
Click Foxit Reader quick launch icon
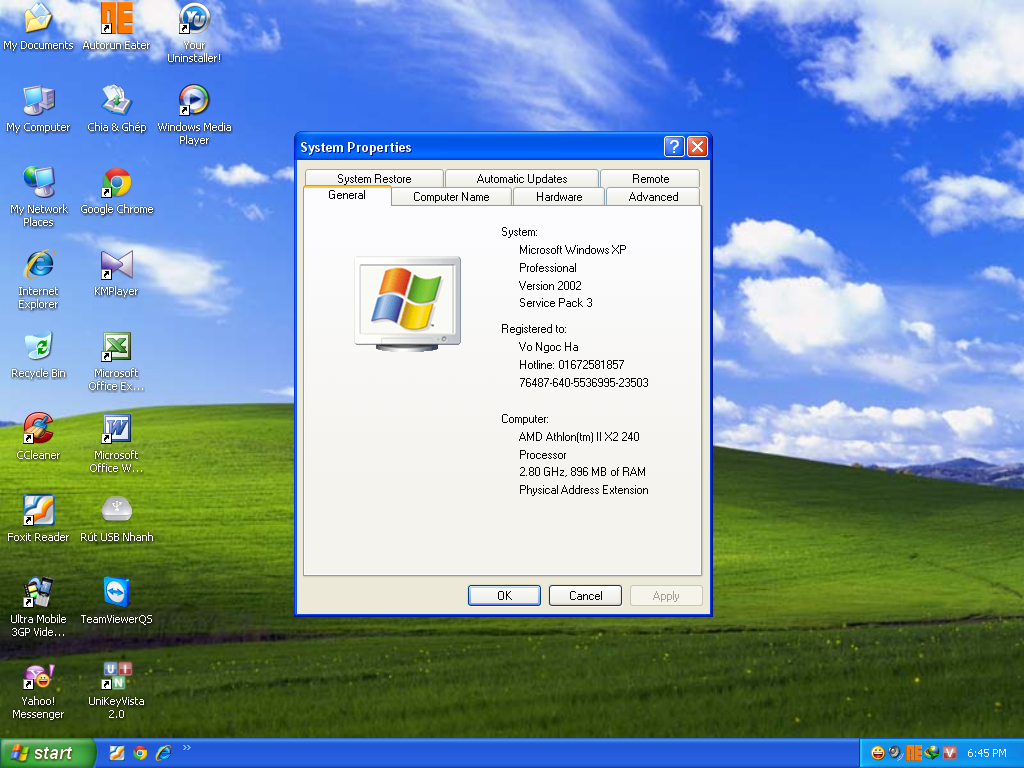(x=117, y=753)
